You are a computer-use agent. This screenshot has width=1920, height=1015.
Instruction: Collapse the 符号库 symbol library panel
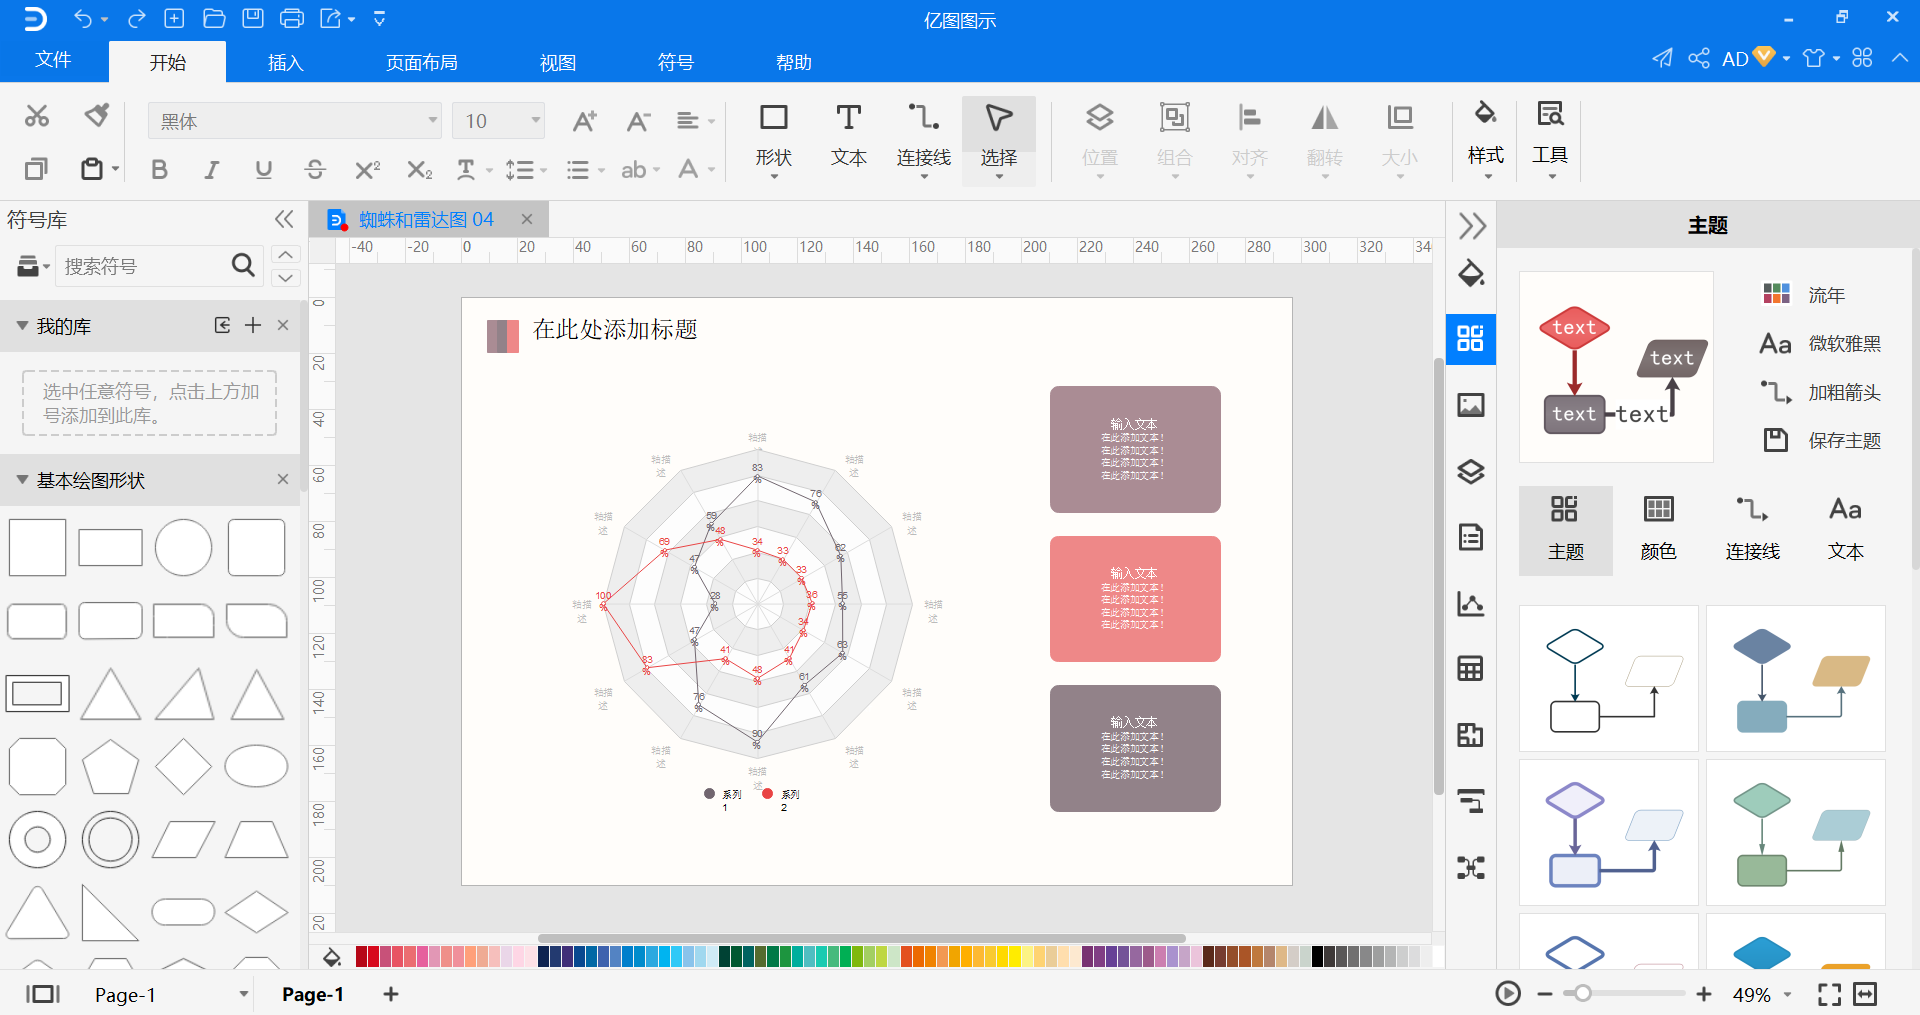(x=284, y=219)
